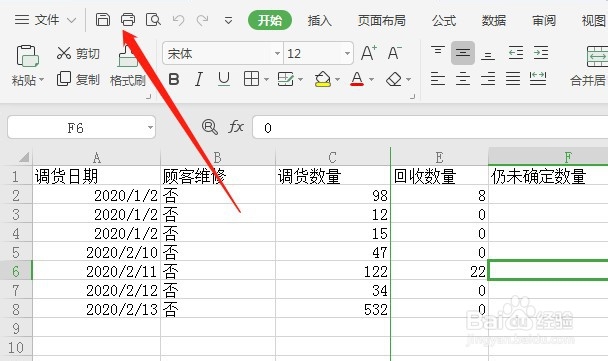Click cell containing 2020/2/11
The height and width of the screenshot is (361, 608).
click(x=97, y=271)
